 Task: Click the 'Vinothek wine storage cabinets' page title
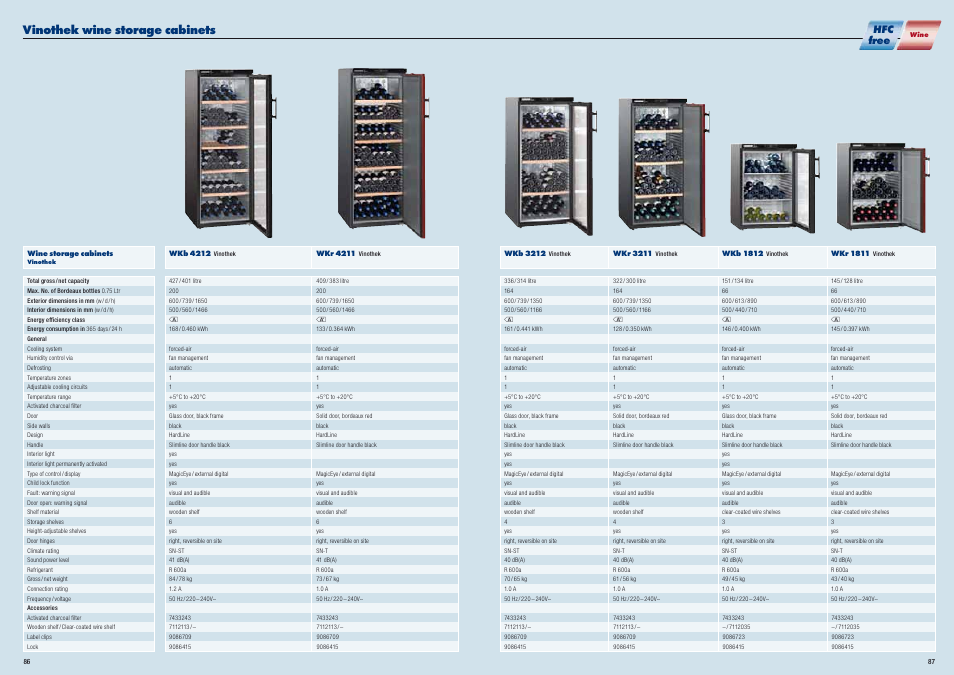coord(119,30)
